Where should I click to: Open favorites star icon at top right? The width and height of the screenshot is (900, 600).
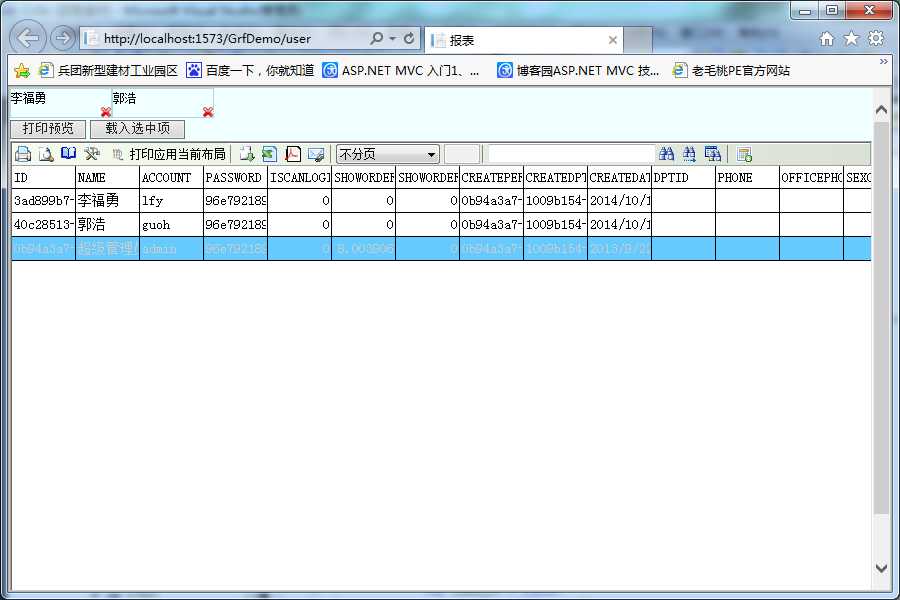point(851,38)
